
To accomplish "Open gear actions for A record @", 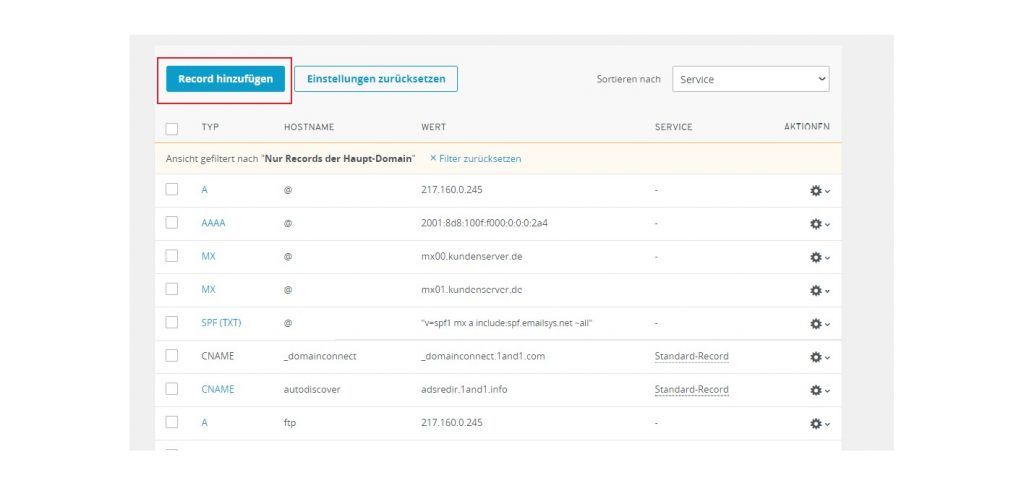I will click(x=819, y=190).
